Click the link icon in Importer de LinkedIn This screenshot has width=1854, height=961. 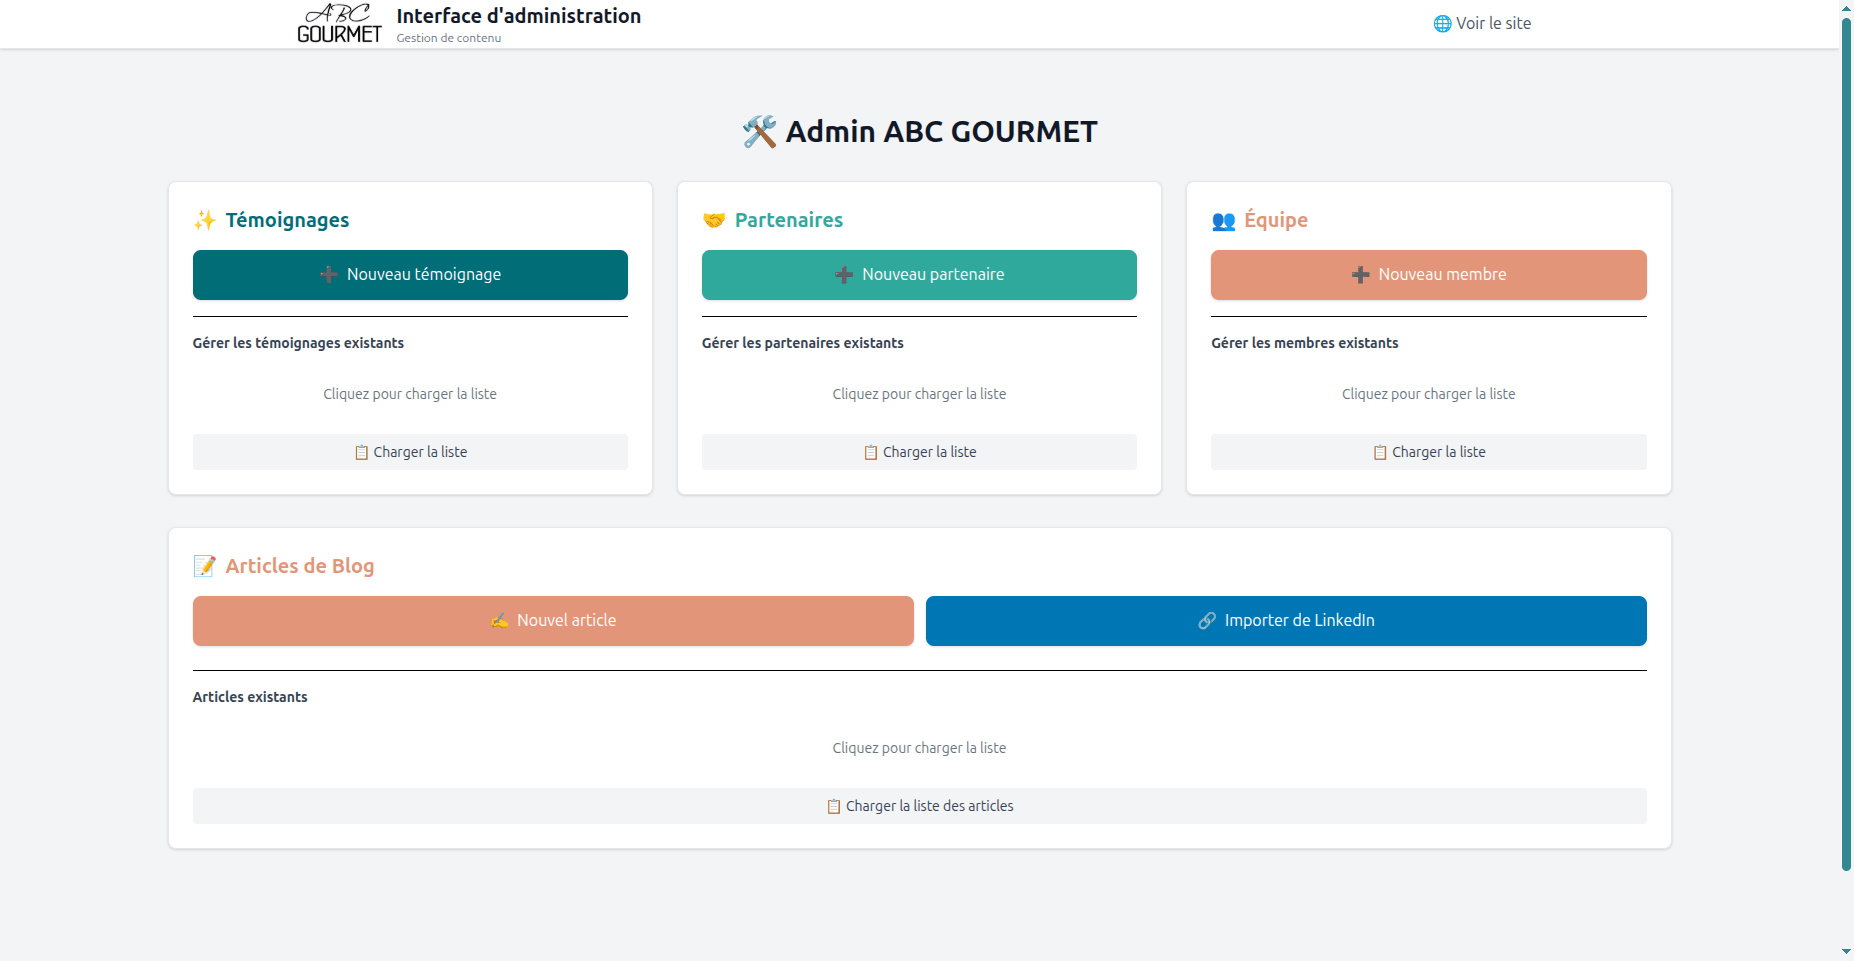point(1207,621)
